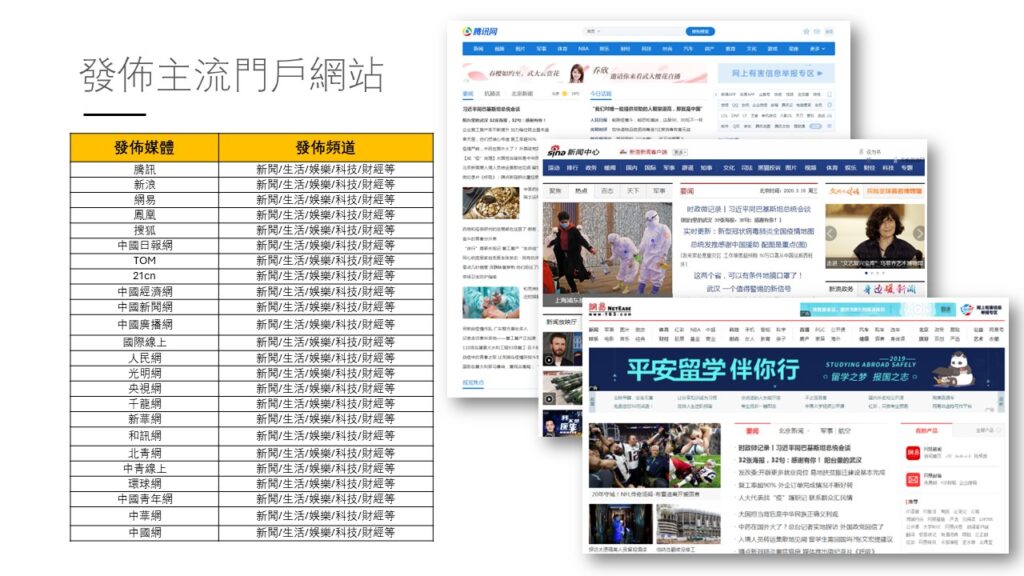The width and height of the screenshot is (1024, 576).
Task: Click the channel cell in the TOM row
Action: tap(325, 260)
